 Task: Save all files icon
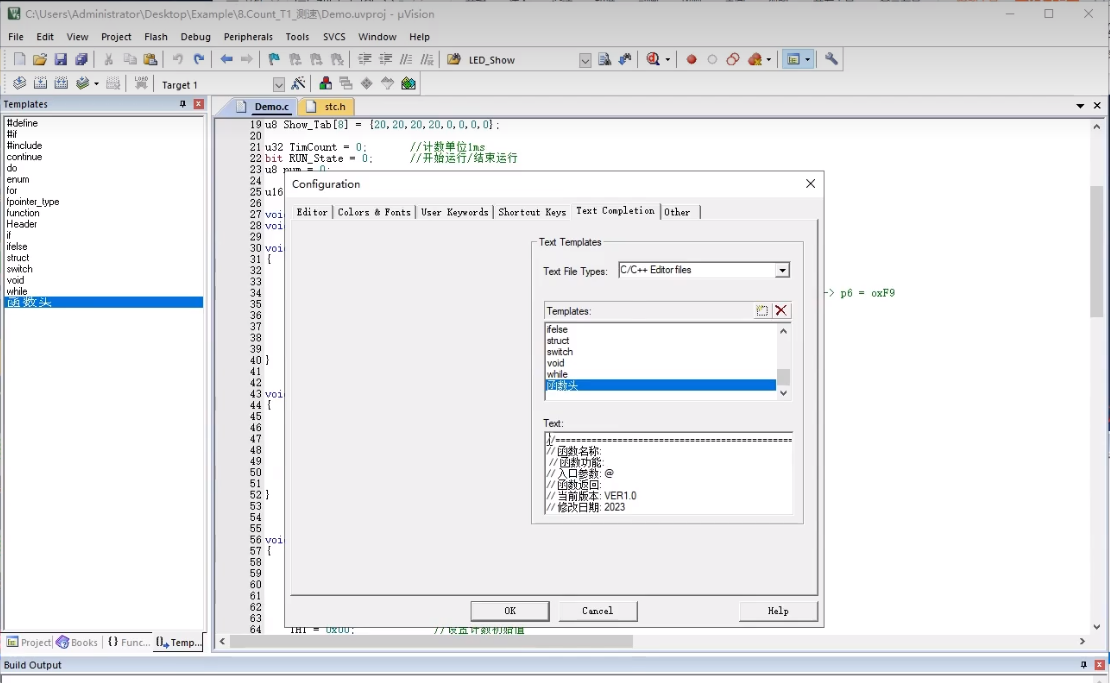tap(81, 59)
